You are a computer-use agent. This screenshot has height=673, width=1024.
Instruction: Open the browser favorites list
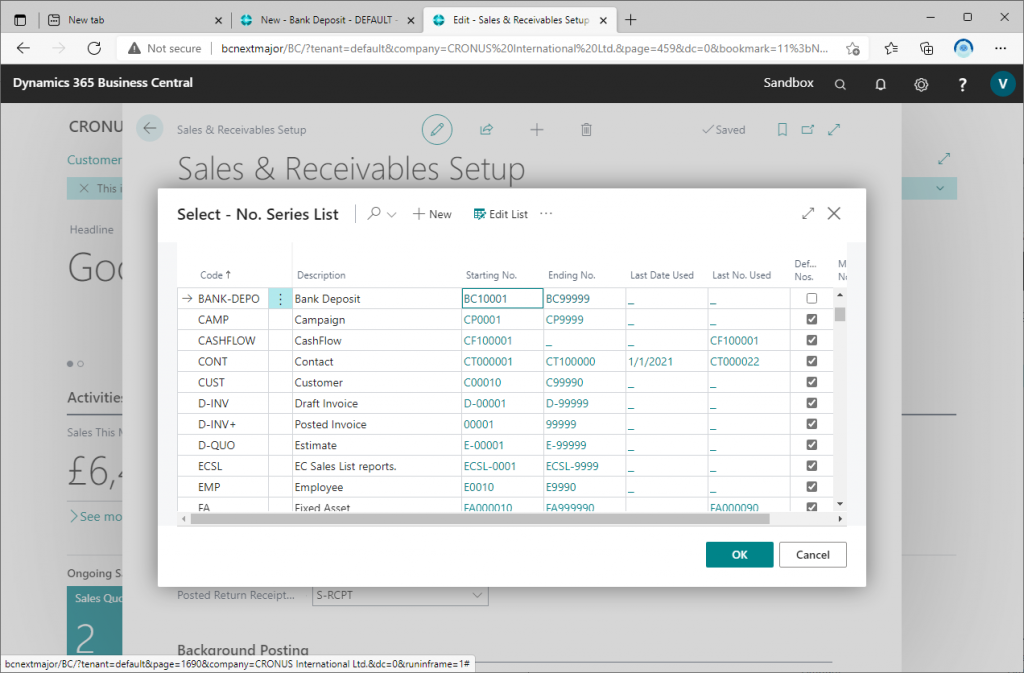tap(891, 48)
